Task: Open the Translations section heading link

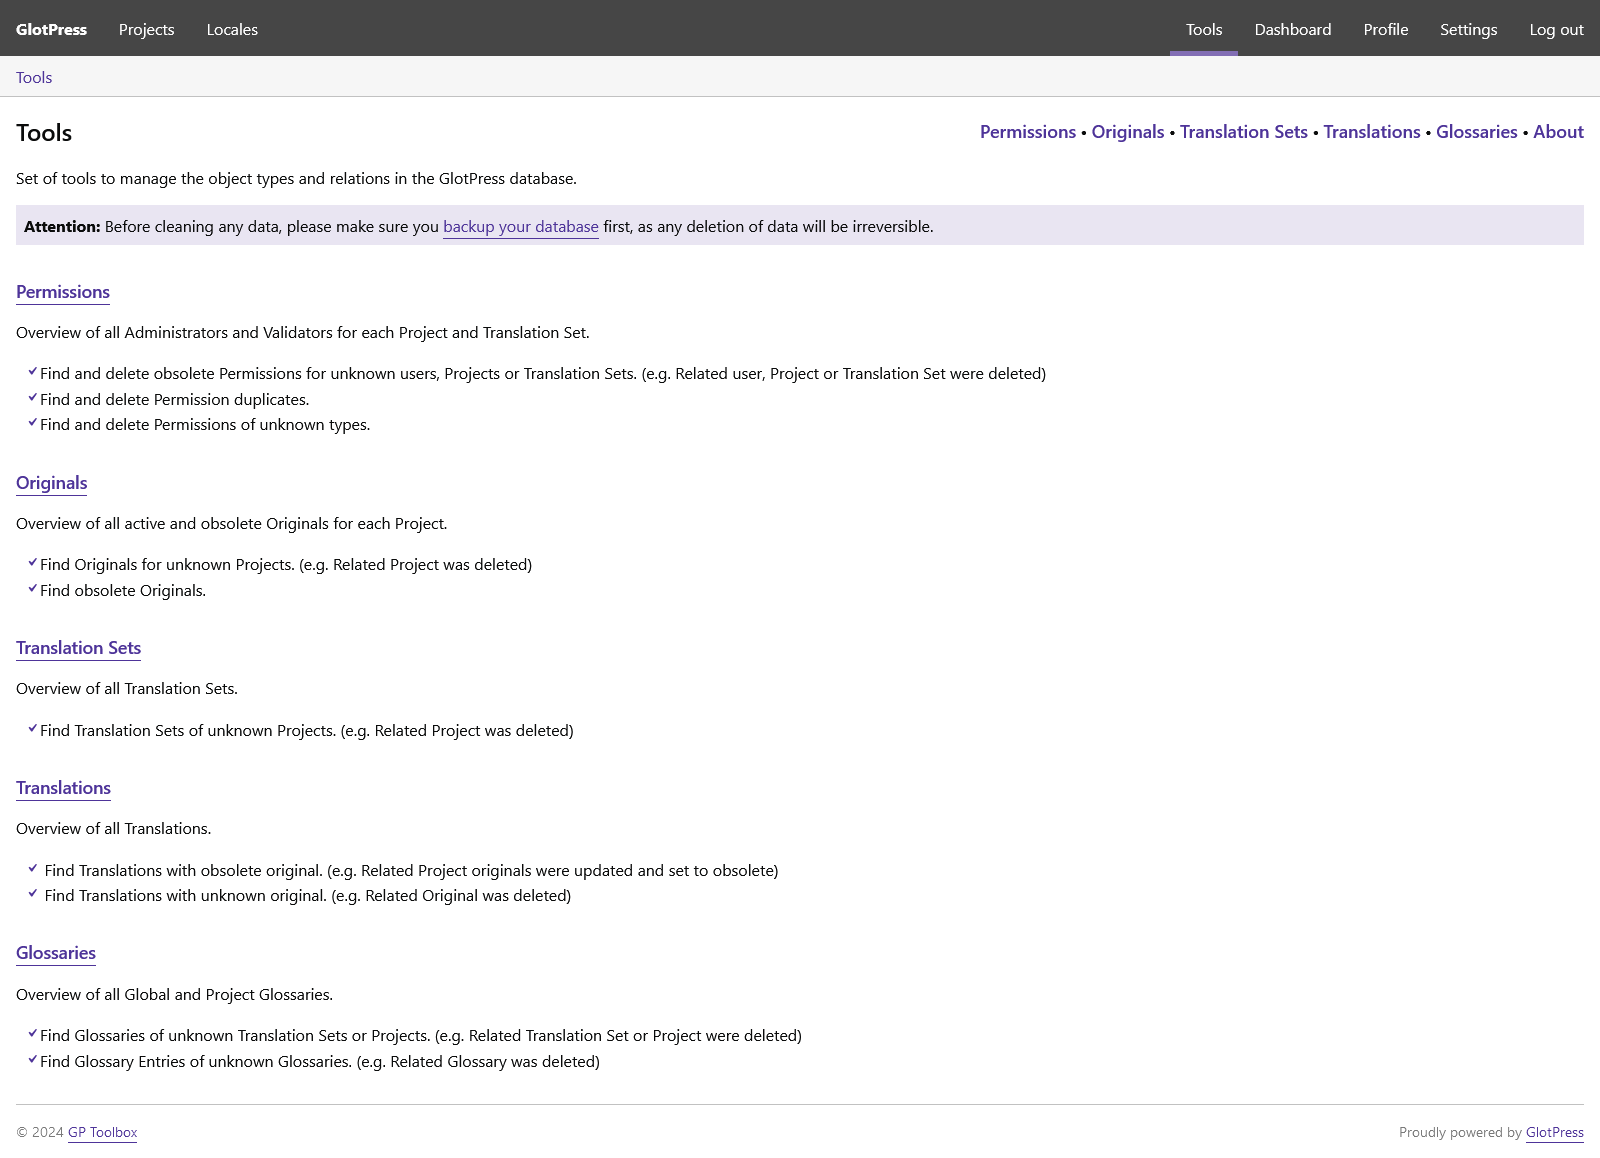Action: coord(63,788)
